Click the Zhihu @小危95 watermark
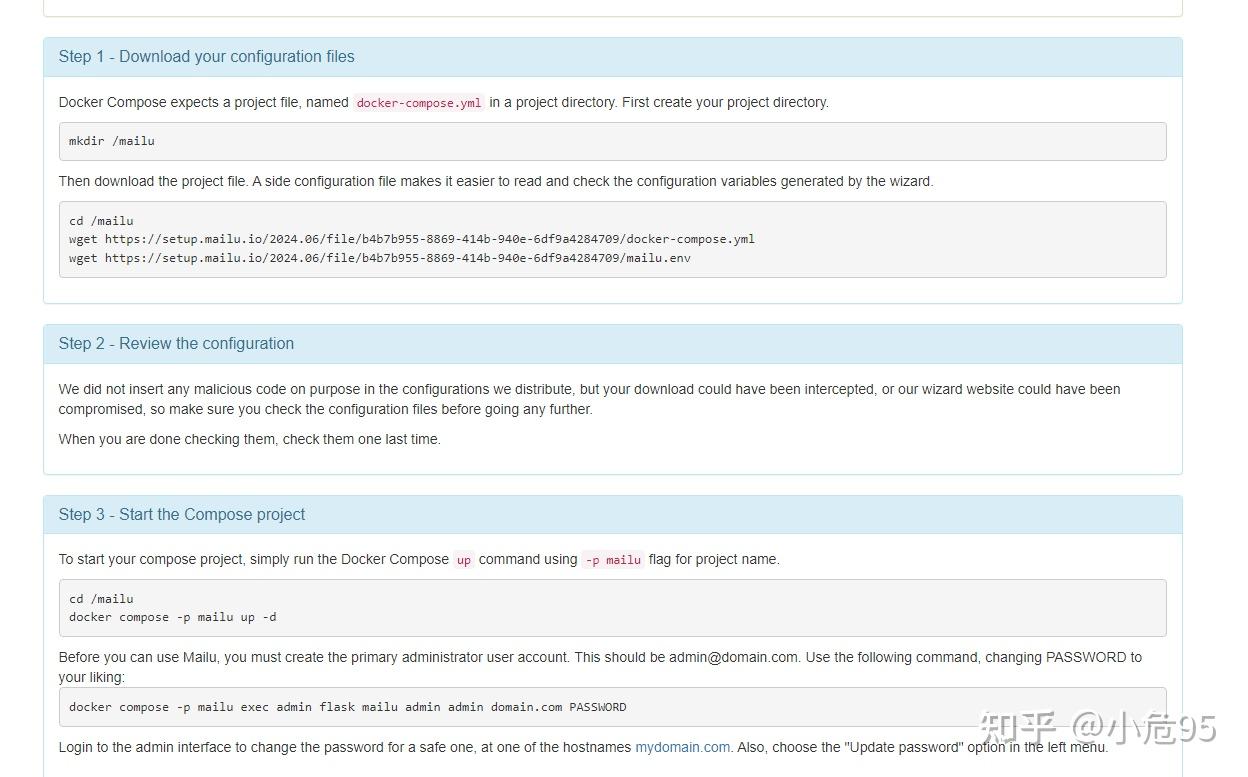Viewport: 1248px width, 777px height. pos(1097,728)
